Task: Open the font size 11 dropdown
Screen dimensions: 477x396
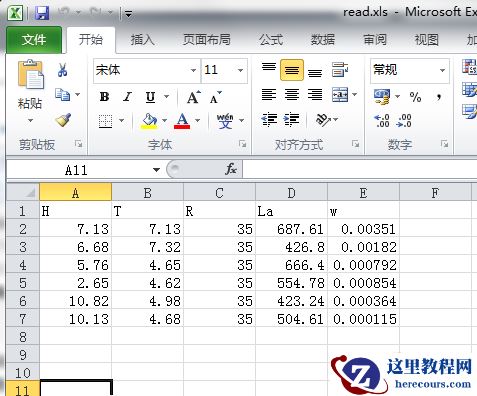Action: tap(240, 70)
